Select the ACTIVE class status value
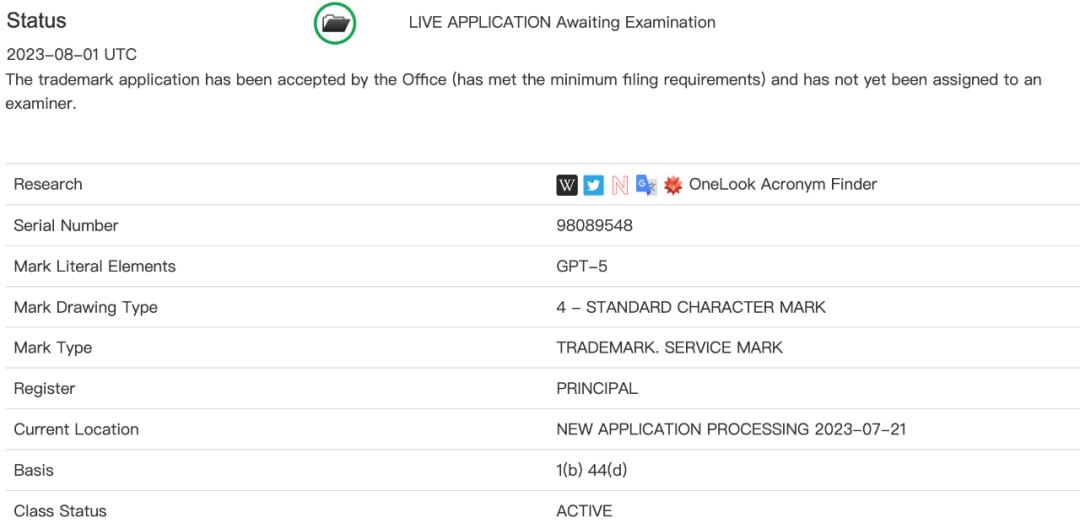This screenshot has width=1080, height=523. 584,511
